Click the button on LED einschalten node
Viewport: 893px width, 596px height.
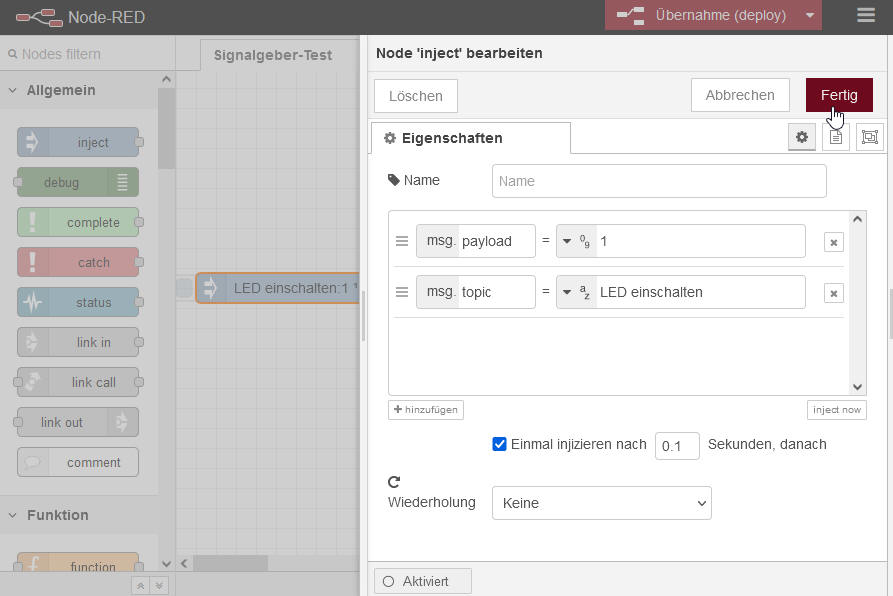coord(184,288)
